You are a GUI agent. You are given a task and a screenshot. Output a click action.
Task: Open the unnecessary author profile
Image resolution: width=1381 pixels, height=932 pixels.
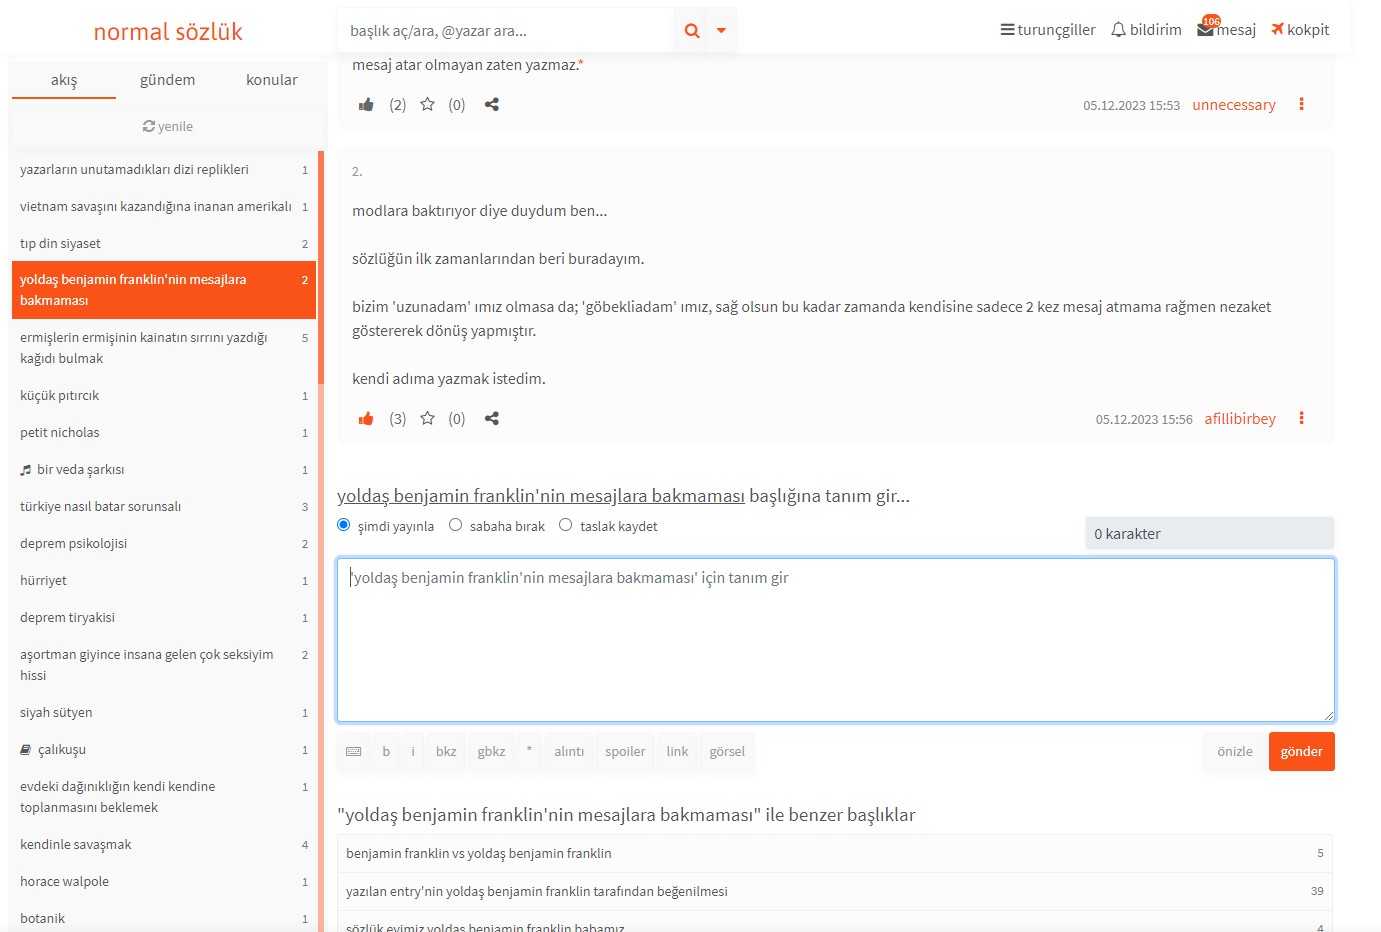pos(1234,105)
